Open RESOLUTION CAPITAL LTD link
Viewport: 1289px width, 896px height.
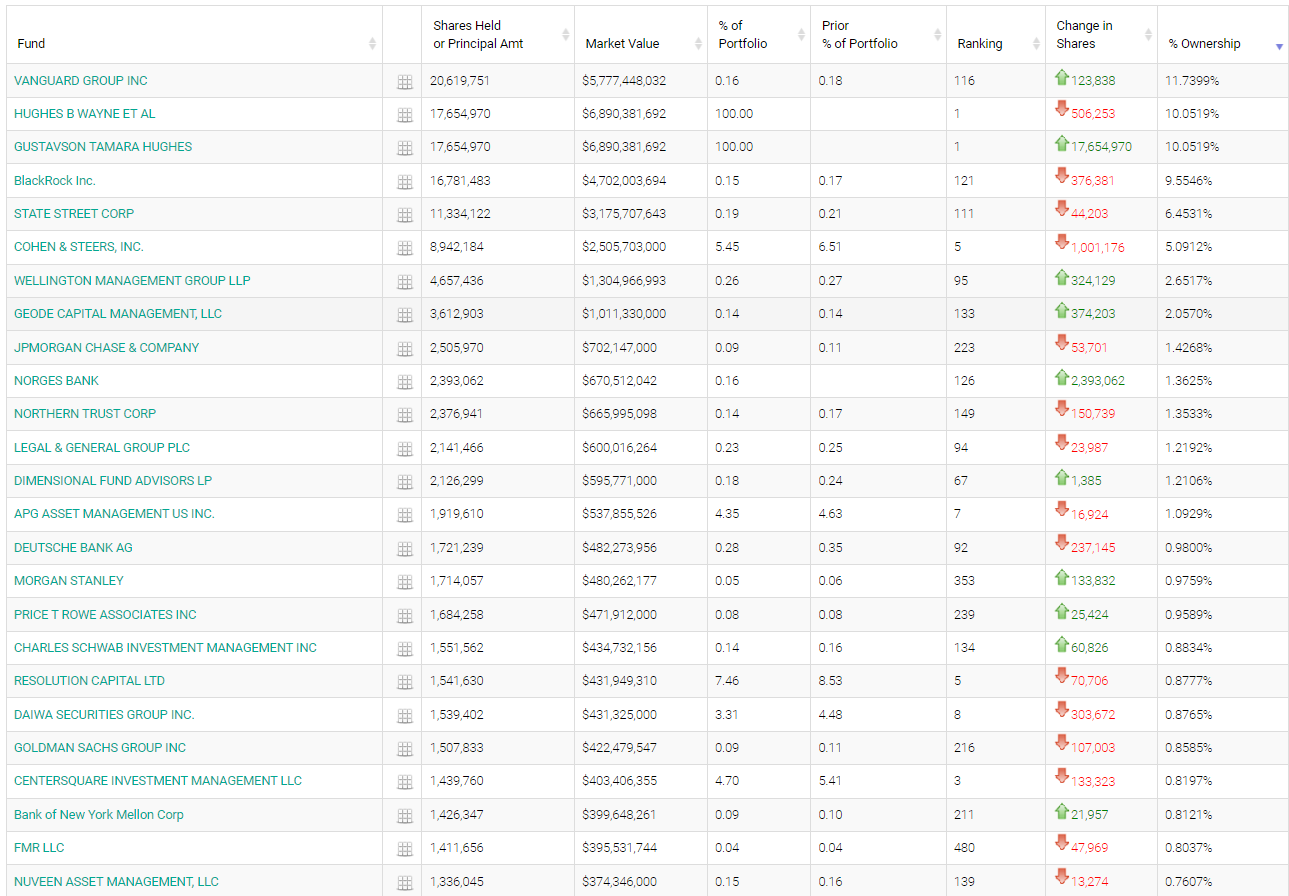pos(90,681)
